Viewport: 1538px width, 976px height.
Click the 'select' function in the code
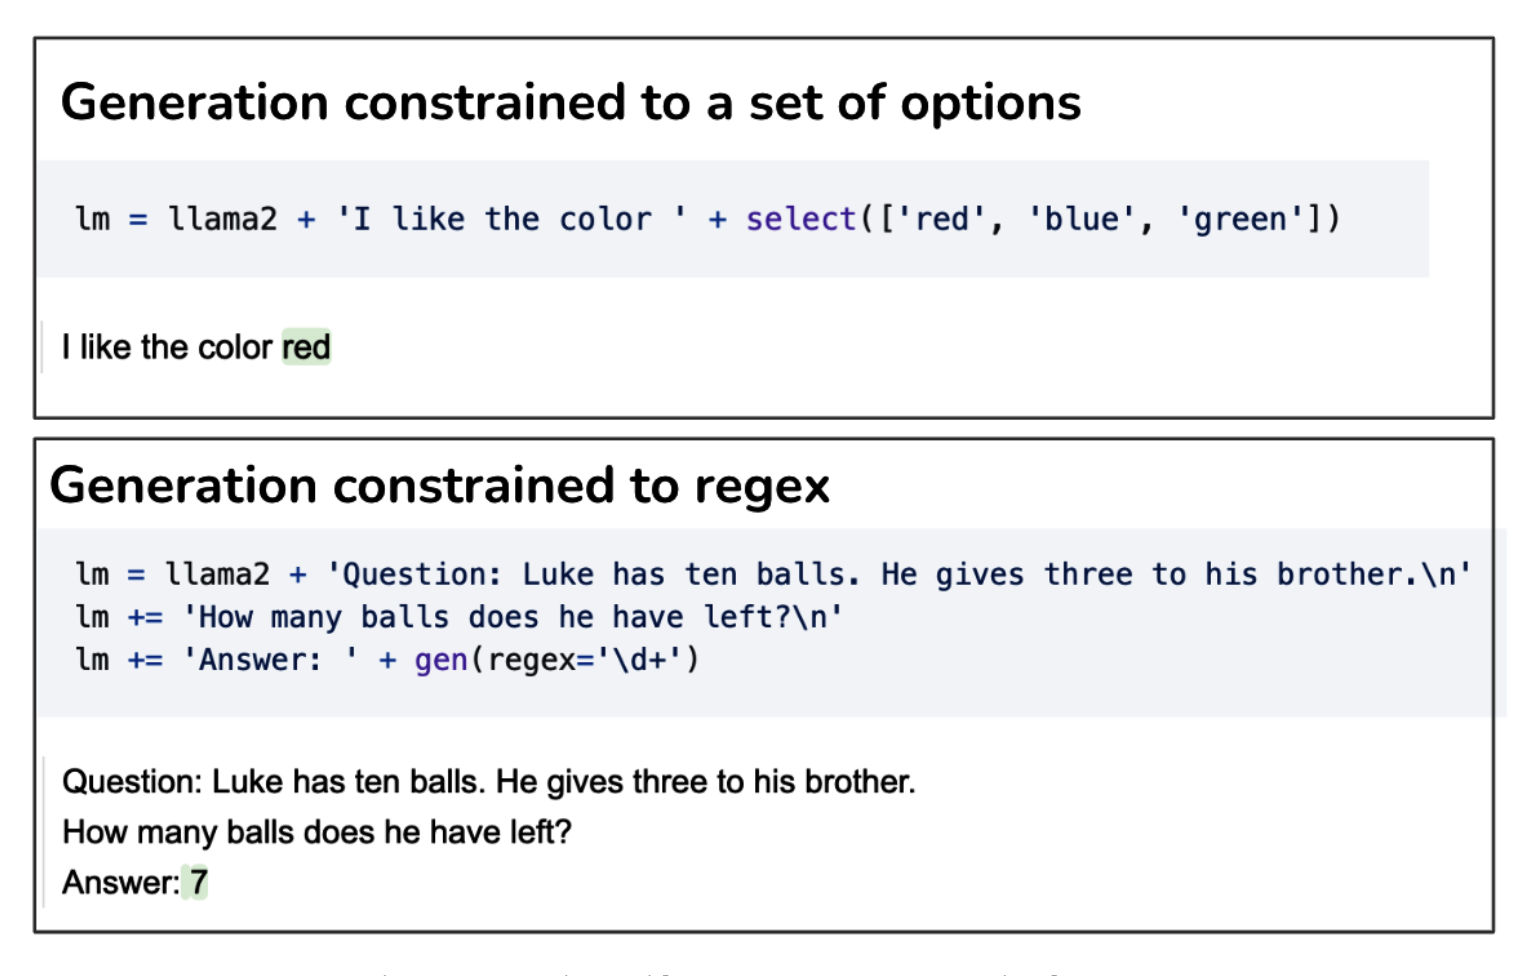(800, 219)
